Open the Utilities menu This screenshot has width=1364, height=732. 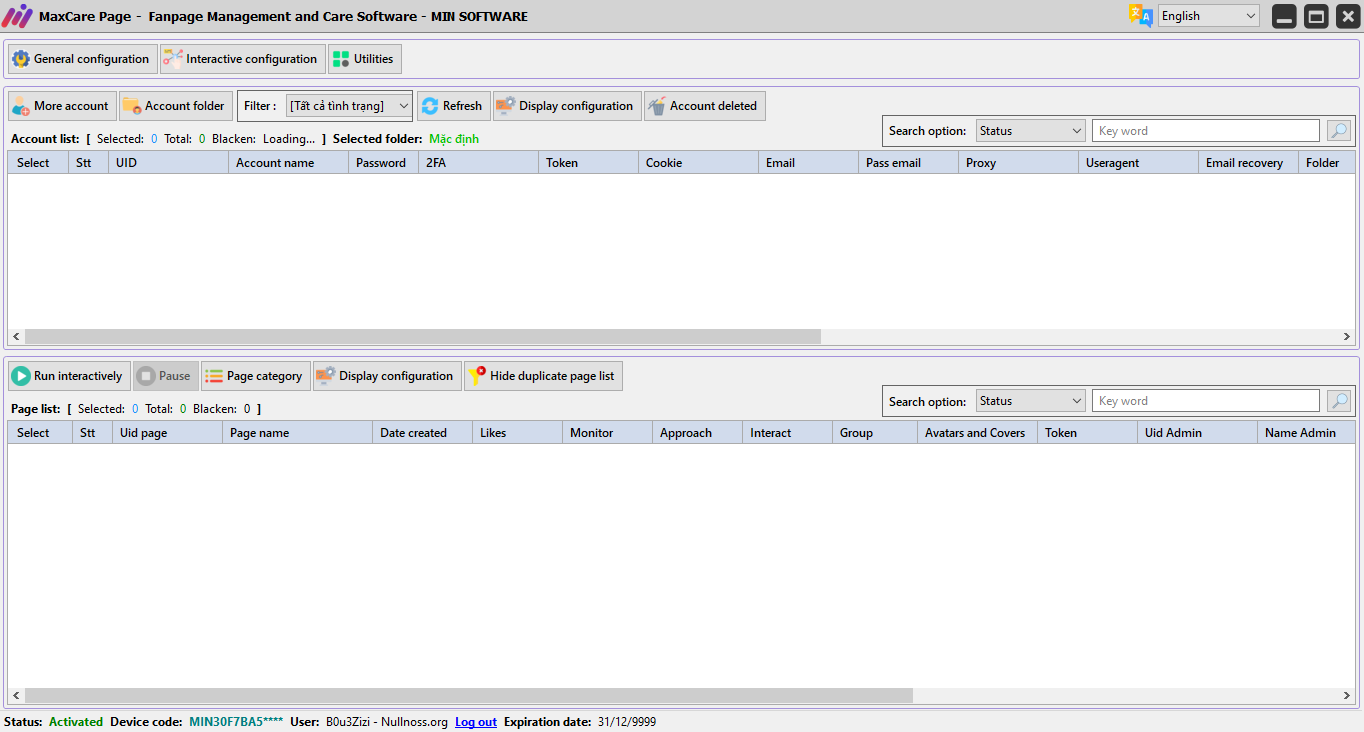[365, 59]
